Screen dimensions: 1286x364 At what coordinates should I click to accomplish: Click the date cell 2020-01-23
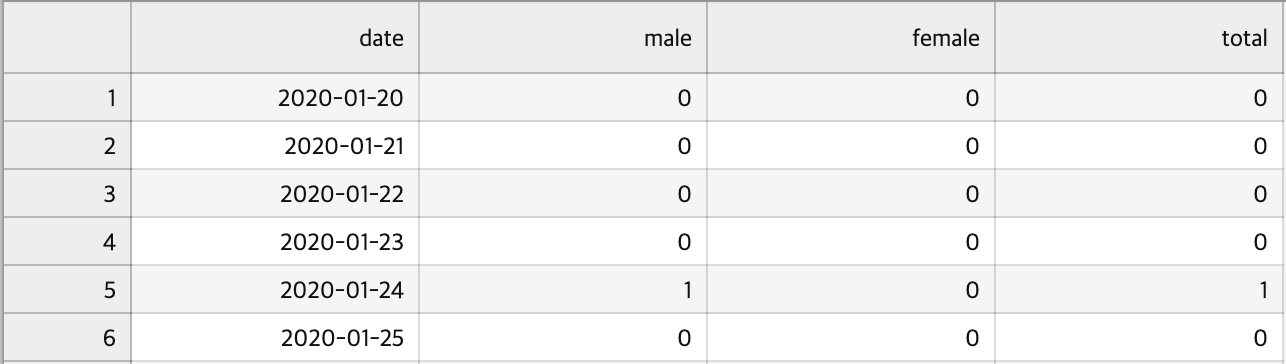[x=275, y=241]
